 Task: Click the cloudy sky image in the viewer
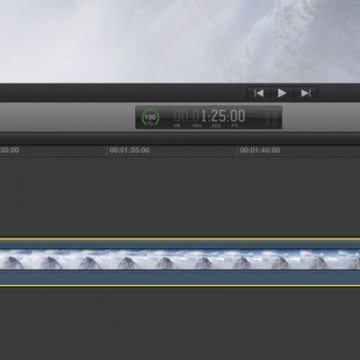[180, 41]
